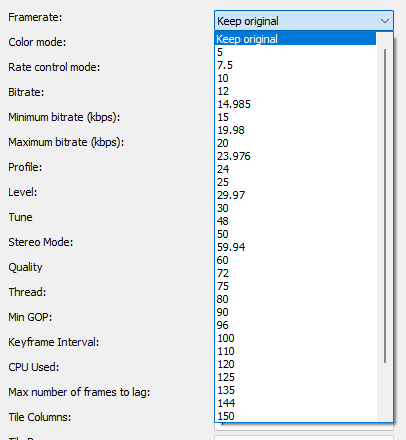
Task: Click the 48 option in the list
Action: pos(295,221)
